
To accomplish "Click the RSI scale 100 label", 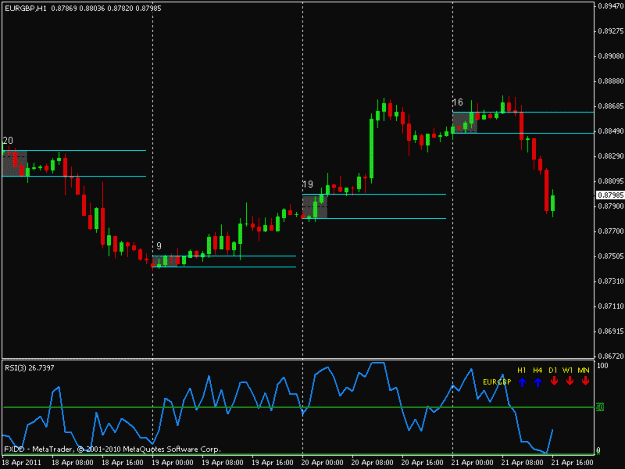I will 602,365.
